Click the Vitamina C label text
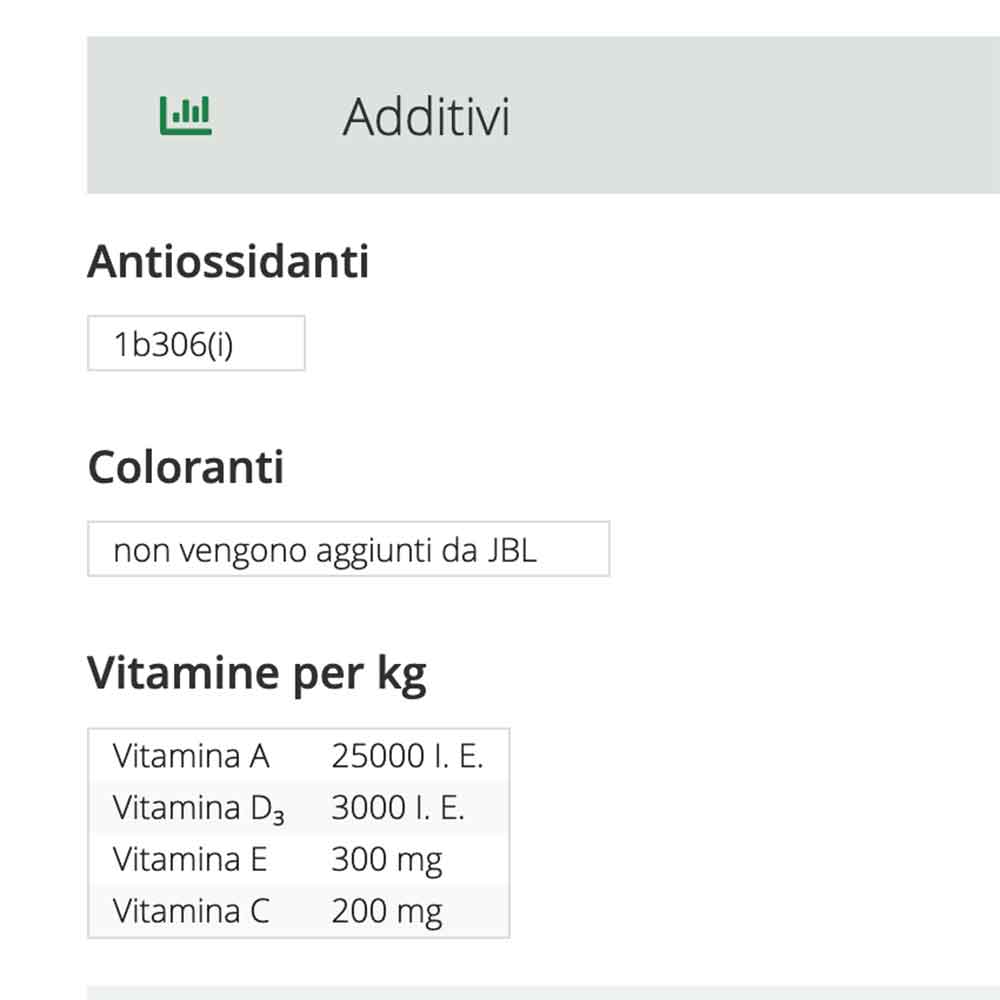The height and width of the screenshot is (1000, 1000). [192, 911]
